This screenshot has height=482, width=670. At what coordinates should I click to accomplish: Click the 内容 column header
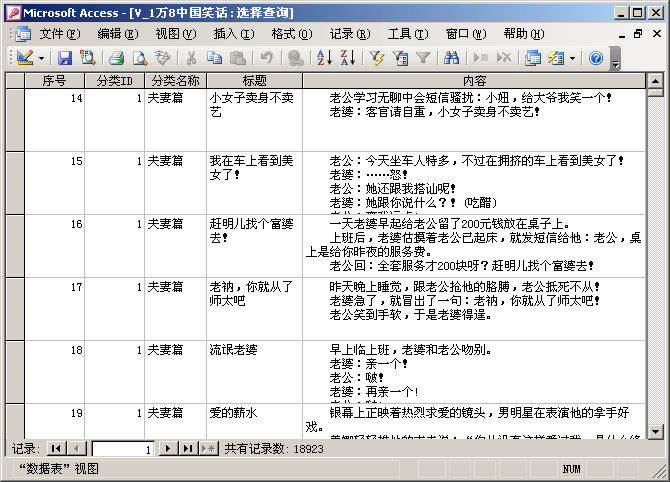(474, 81)
